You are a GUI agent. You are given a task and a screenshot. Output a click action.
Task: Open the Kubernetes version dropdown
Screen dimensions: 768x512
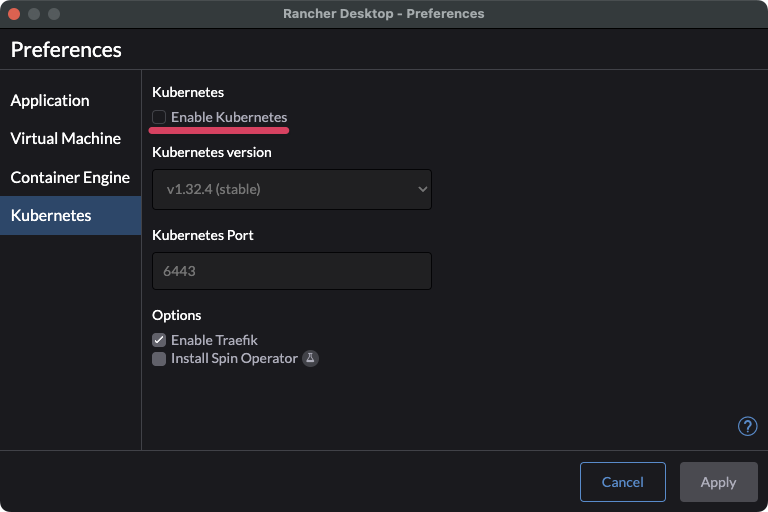(x=292, y=190)
